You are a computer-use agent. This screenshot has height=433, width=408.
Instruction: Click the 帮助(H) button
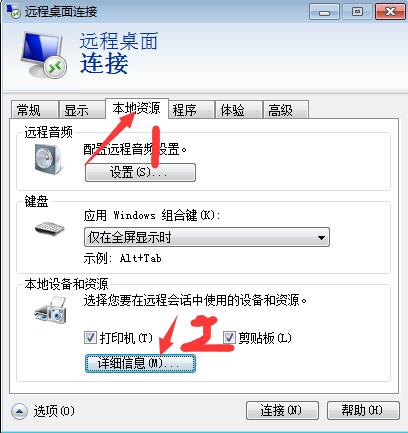tap(363, 410)
